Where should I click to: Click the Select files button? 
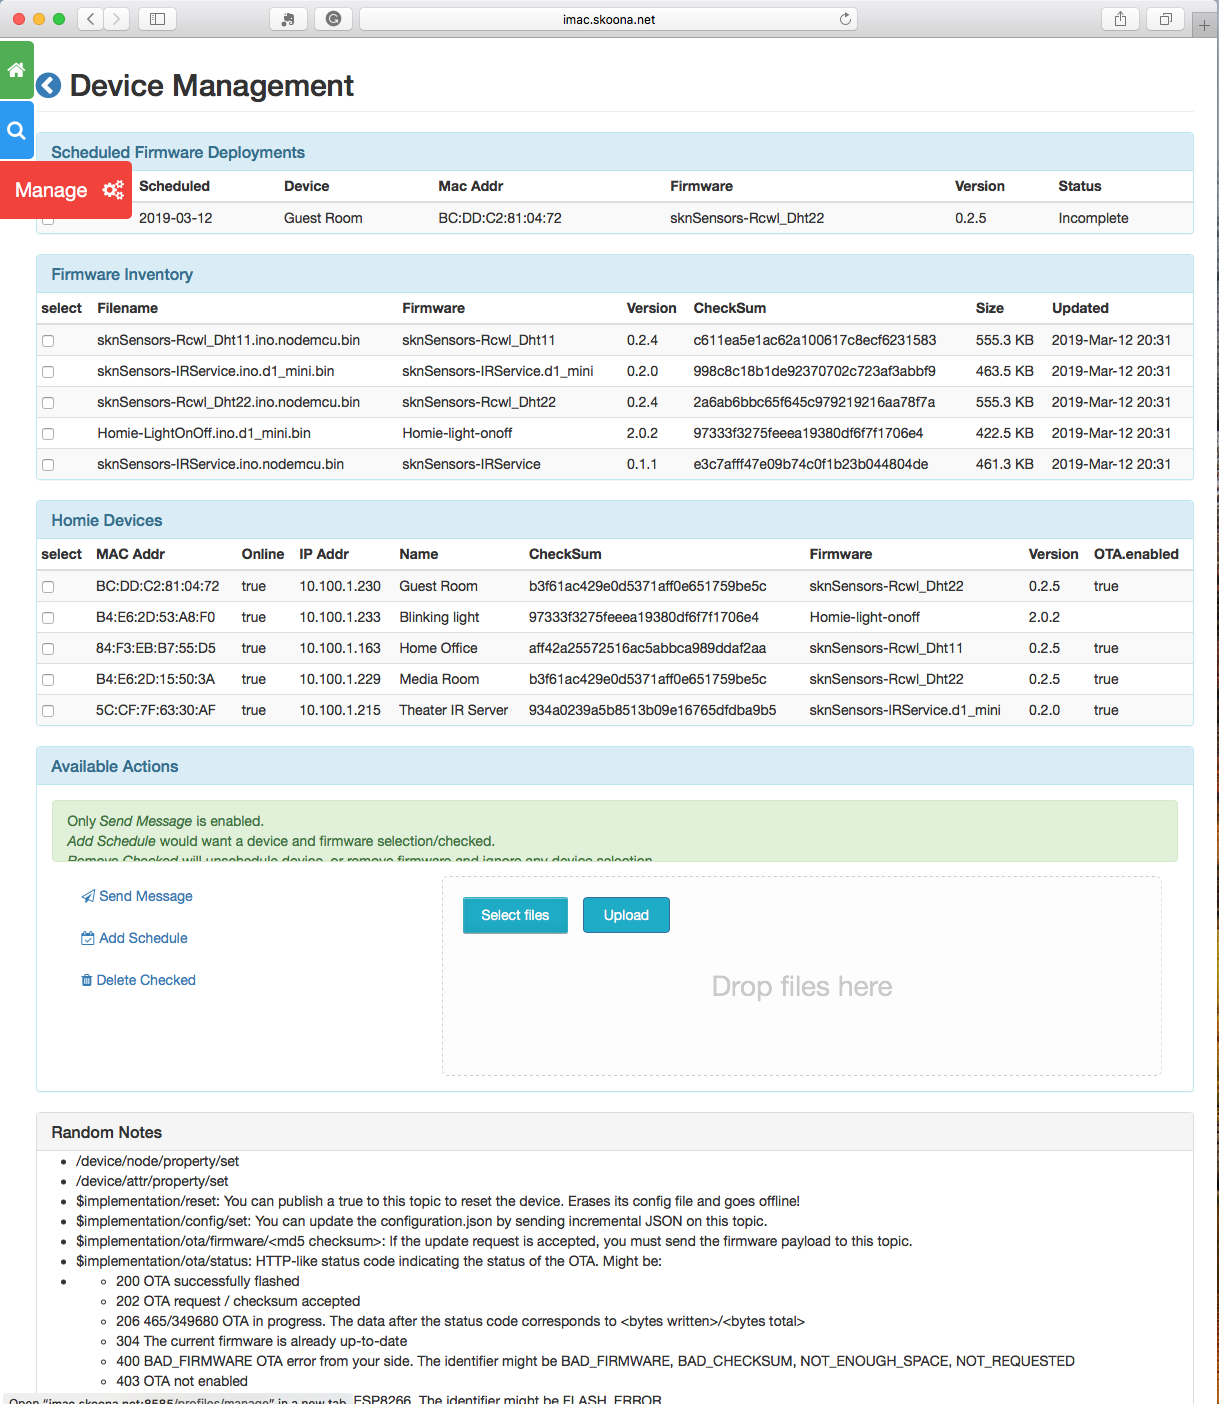click(515, 915)
